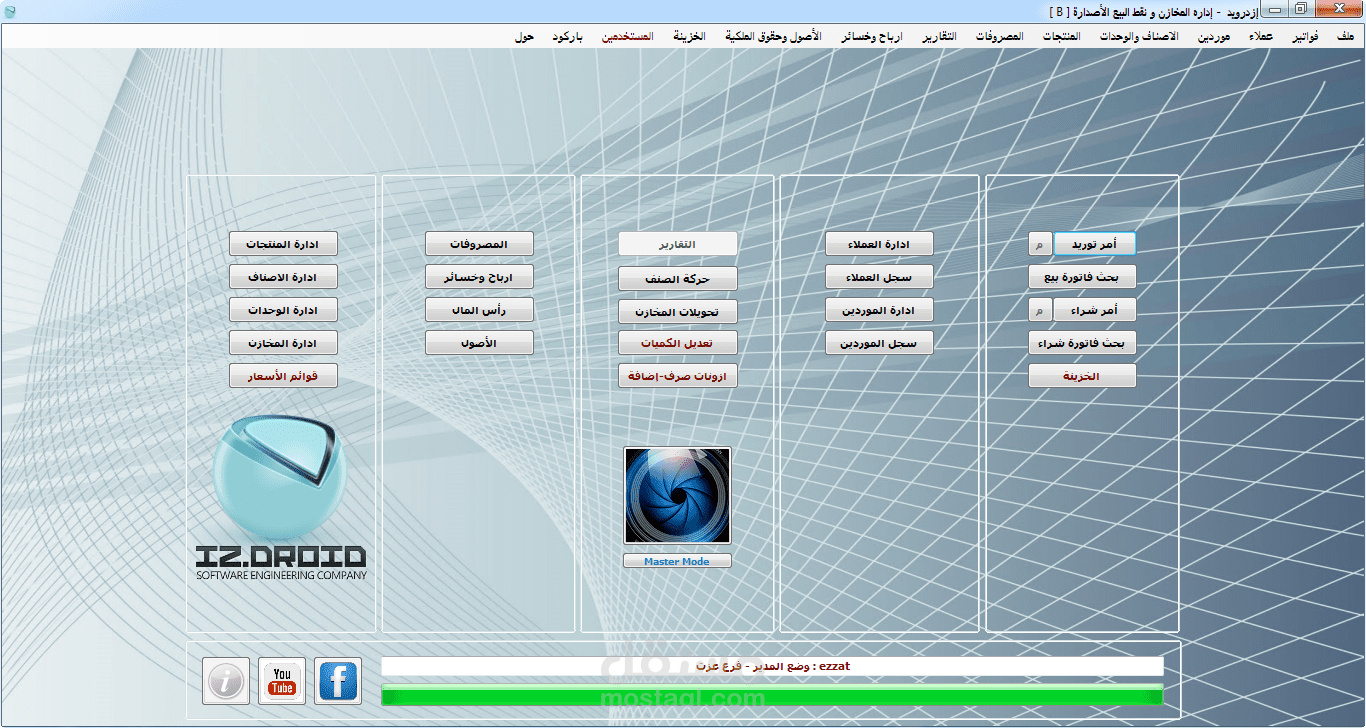Open the المصروفات menu in the menu bar
The width and height of the screenshot is (1366, 728).
[x=998, y=37]
